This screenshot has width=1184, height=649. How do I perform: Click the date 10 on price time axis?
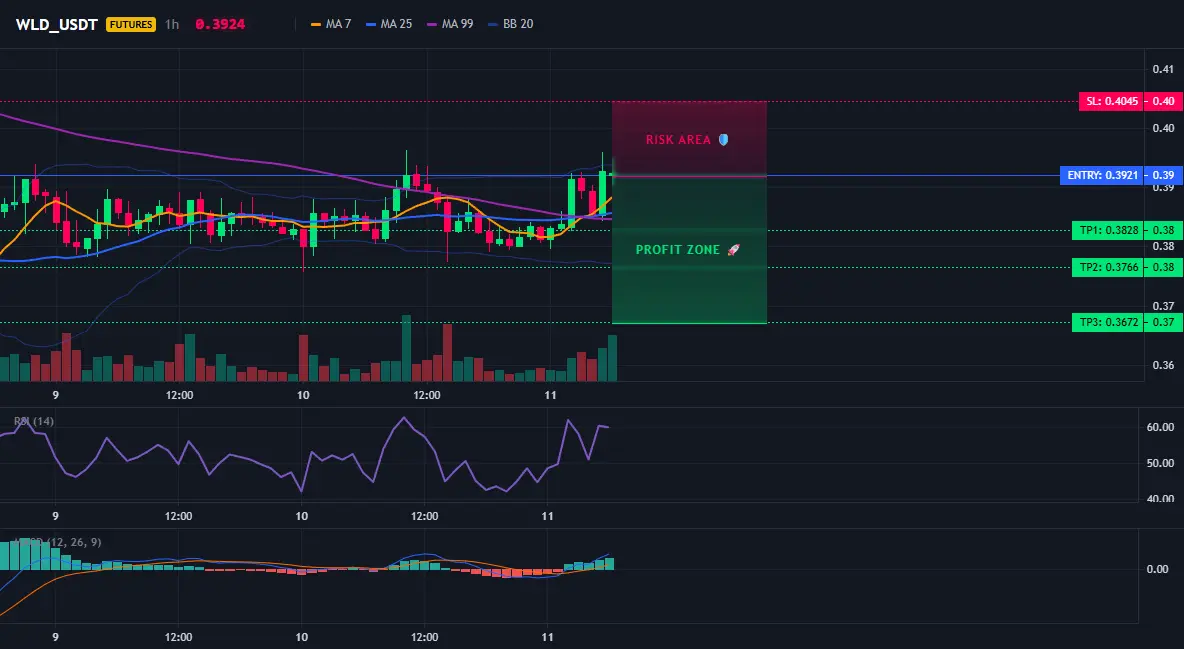tap(303, 395)
